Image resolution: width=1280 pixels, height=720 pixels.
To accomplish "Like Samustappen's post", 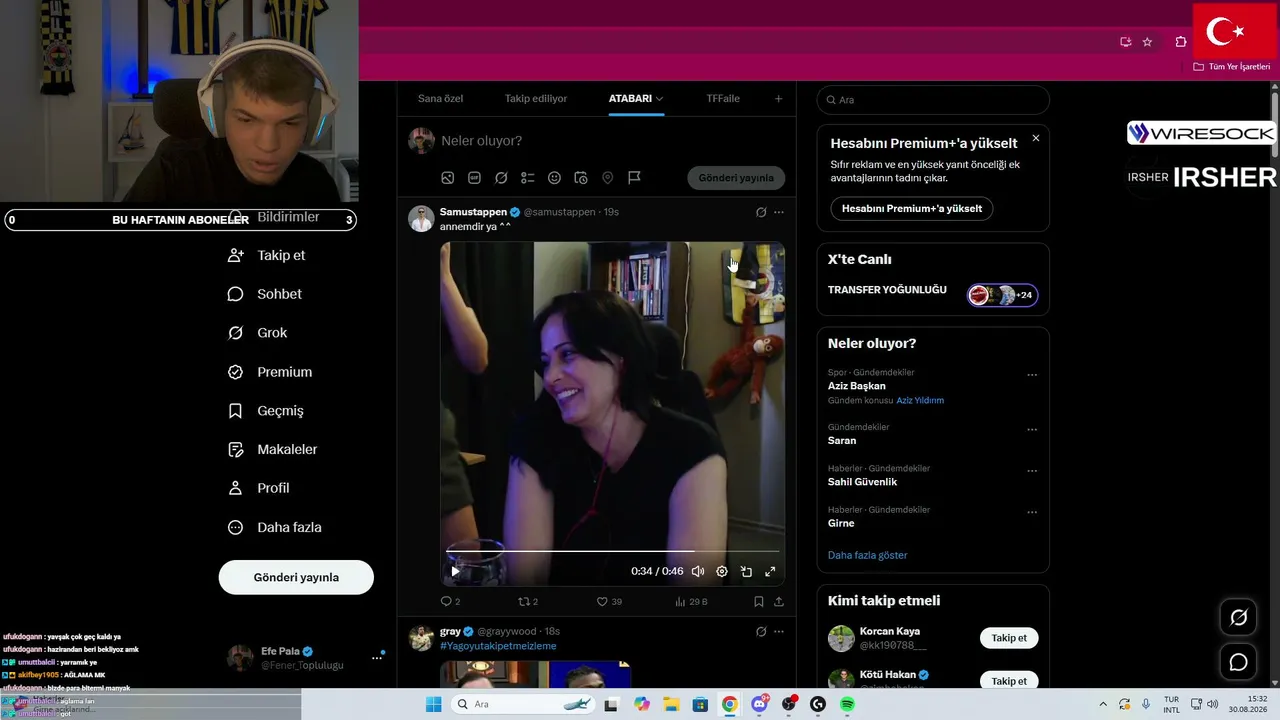I will coord(609,602).
